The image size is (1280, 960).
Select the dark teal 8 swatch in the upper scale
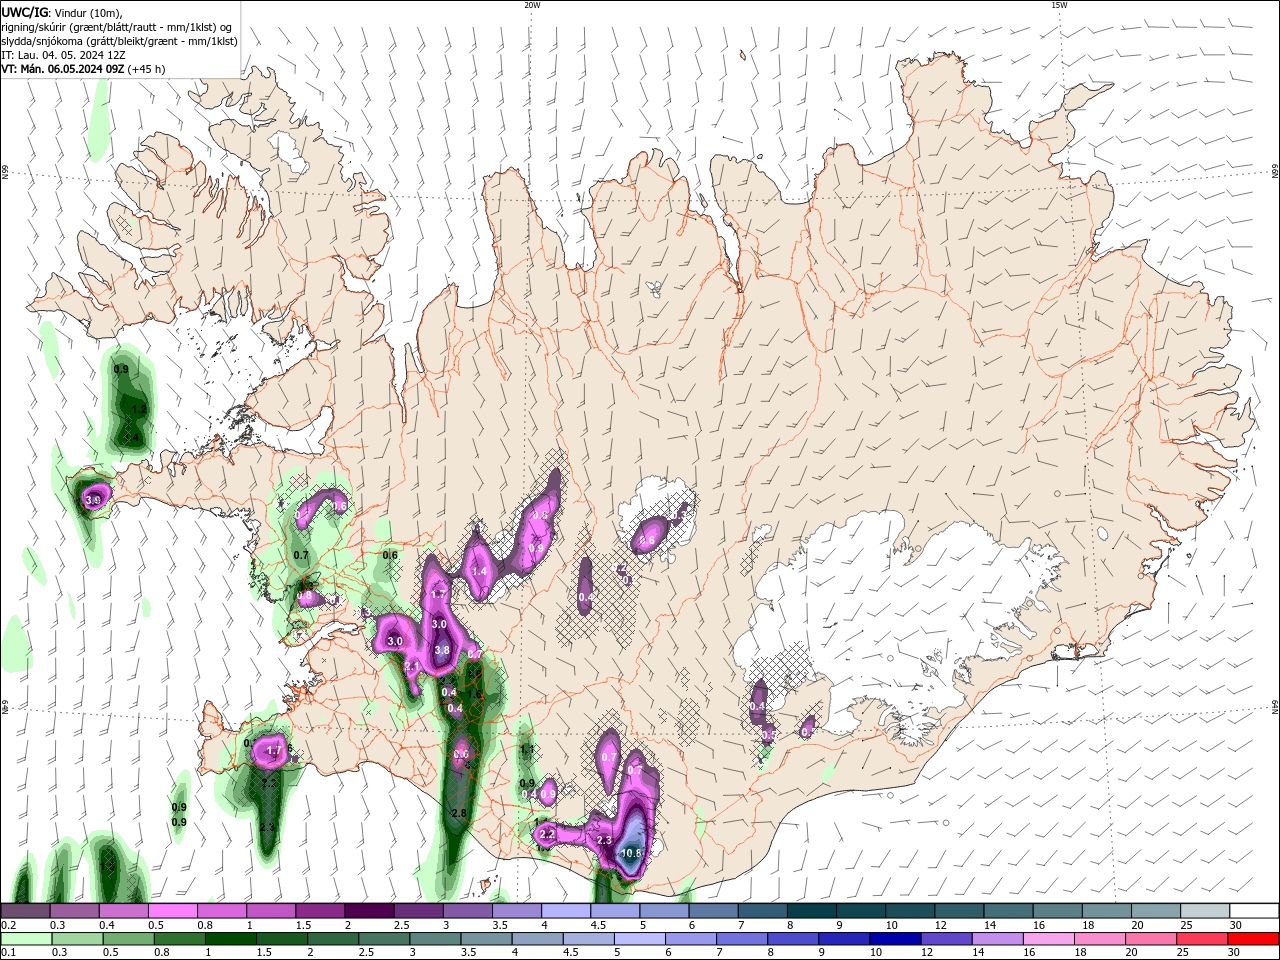812,911
